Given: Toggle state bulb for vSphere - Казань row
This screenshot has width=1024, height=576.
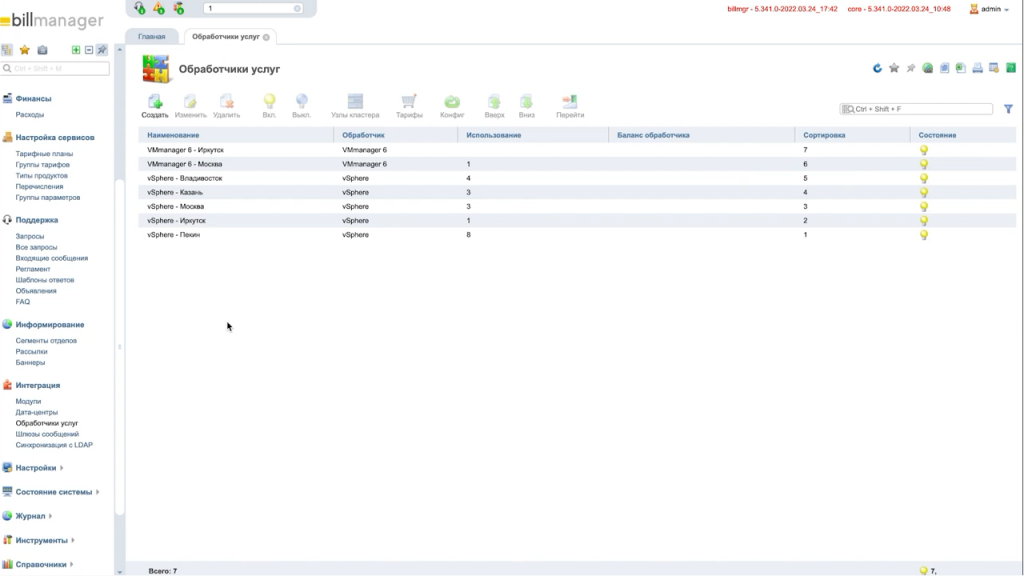Looking at the screenshot, I should [923, 193].
